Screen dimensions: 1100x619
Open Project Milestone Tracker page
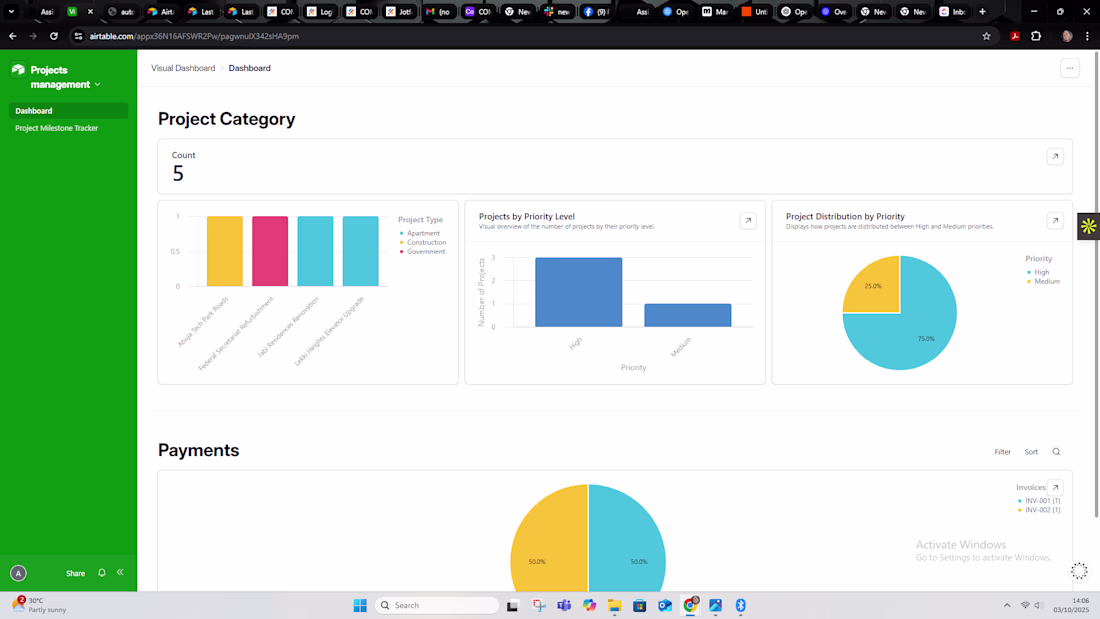click(57, 128)
